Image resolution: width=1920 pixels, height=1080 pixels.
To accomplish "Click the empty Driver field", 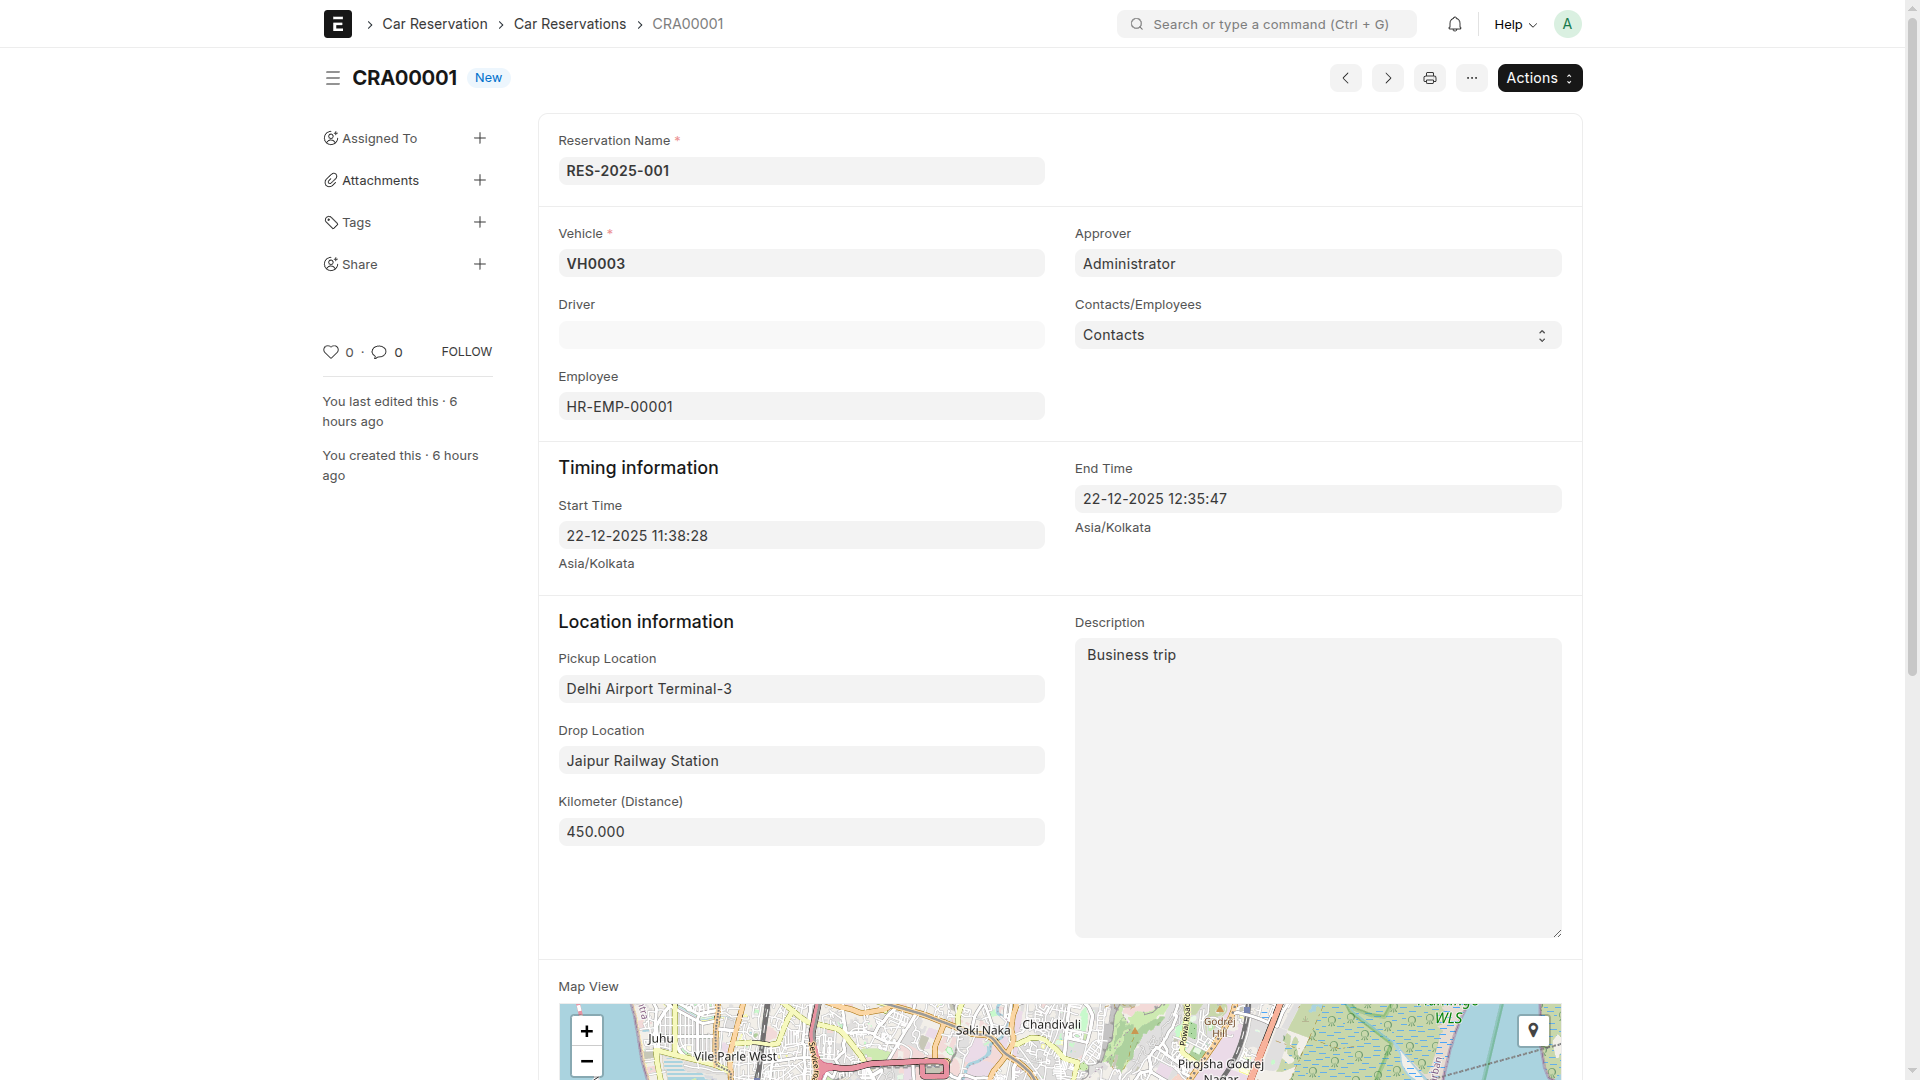I will 801,335.
